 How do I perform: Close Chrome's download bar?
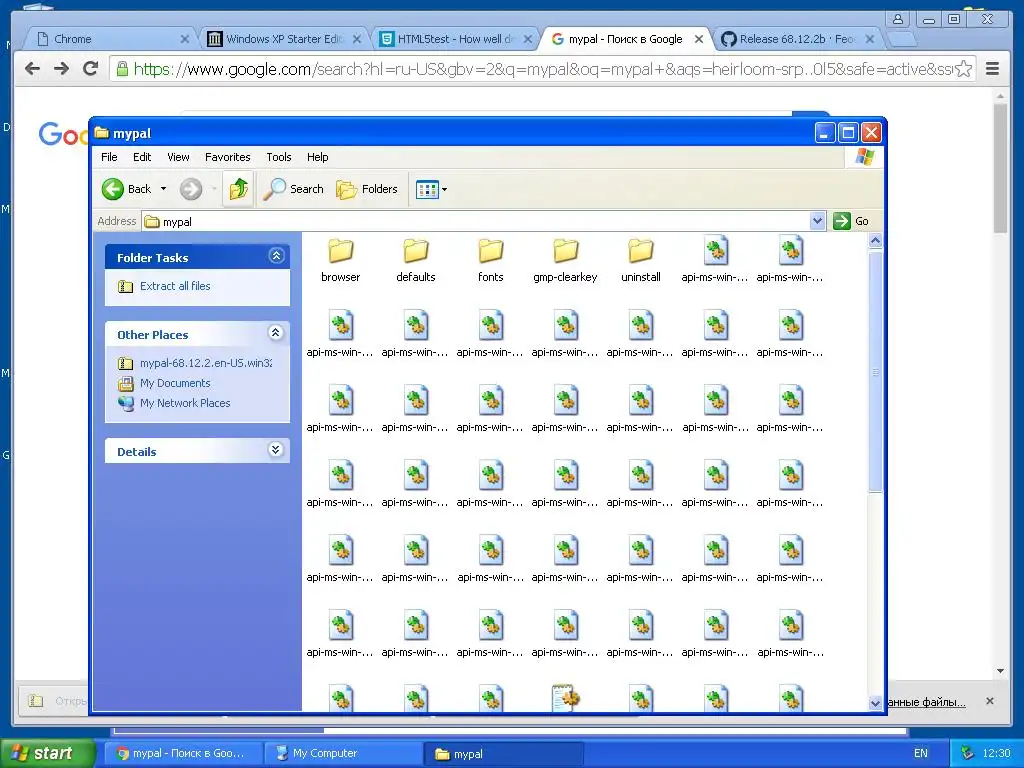click(x=989, y=701)
